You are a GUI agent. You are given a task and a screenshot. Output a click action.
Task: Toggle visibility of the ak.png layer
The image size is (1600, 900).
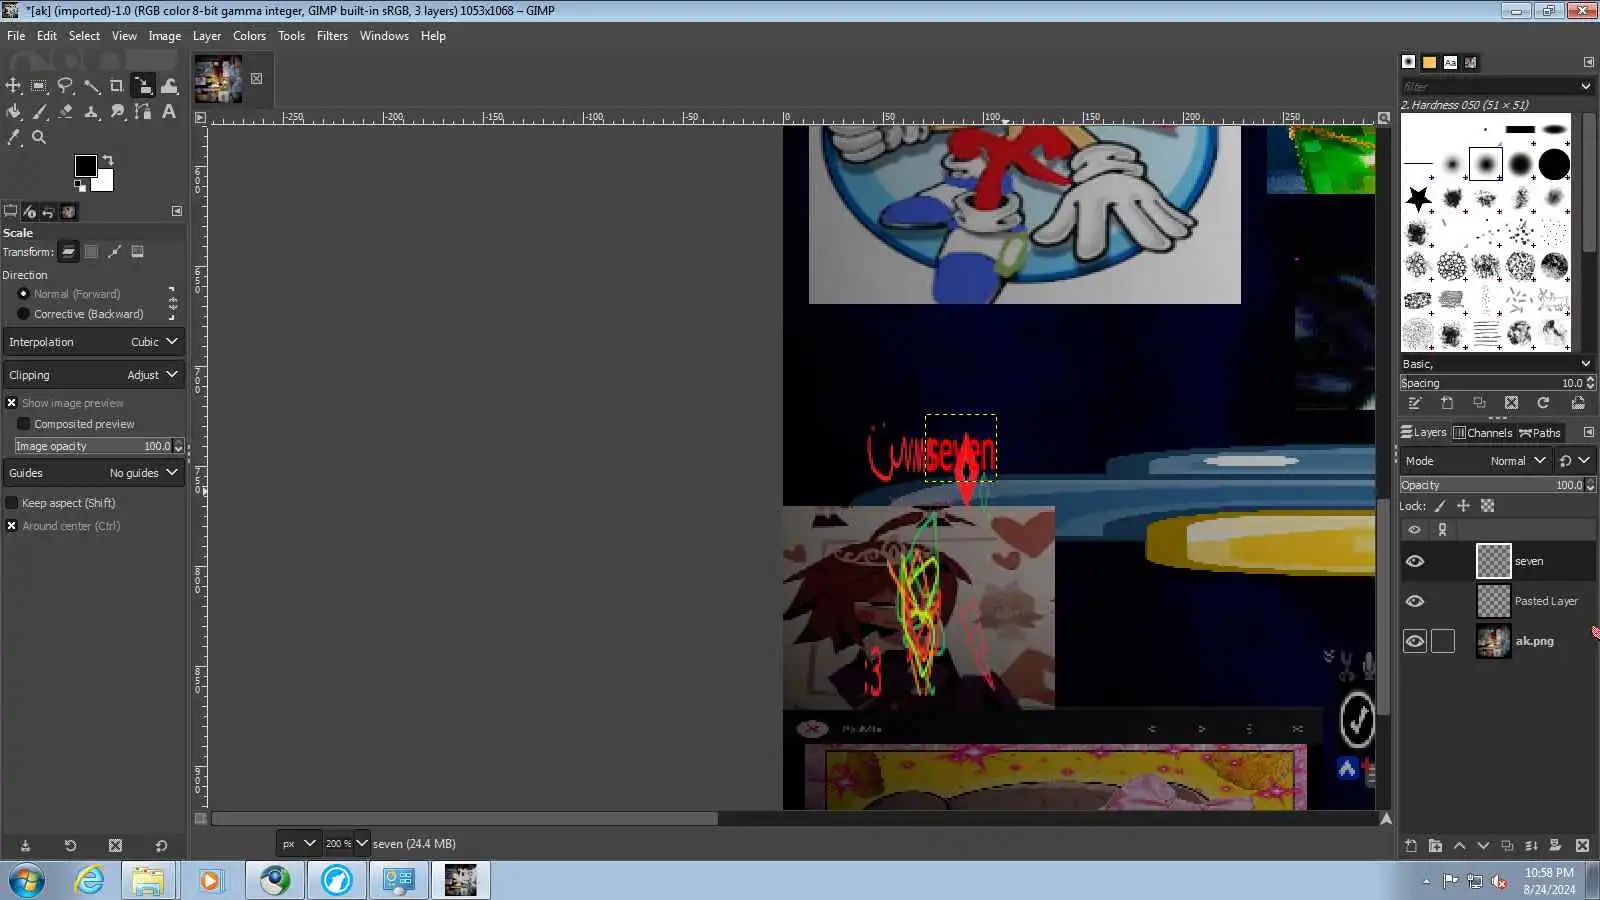[x=1414, y=642]
